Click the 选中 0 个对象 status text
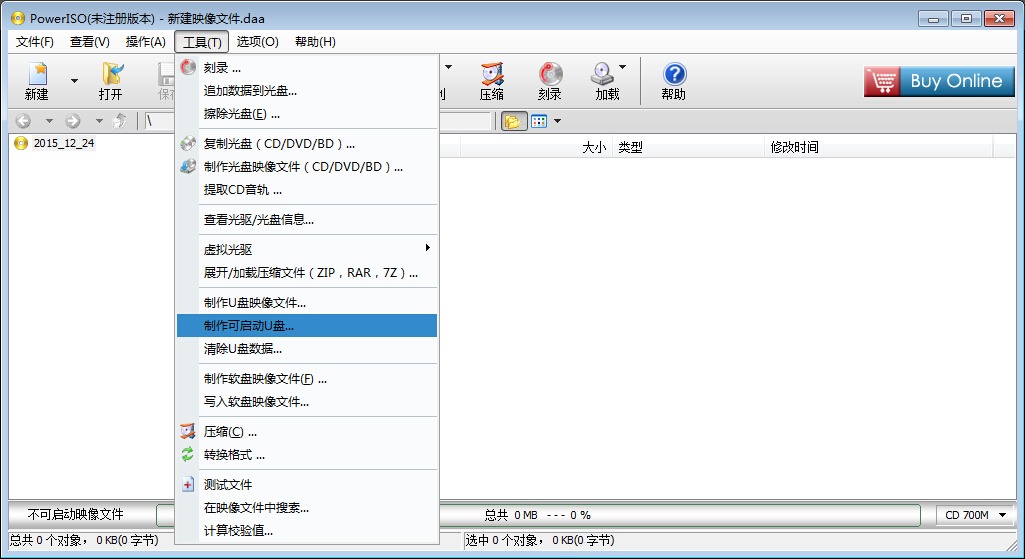 tap(540, 540)
